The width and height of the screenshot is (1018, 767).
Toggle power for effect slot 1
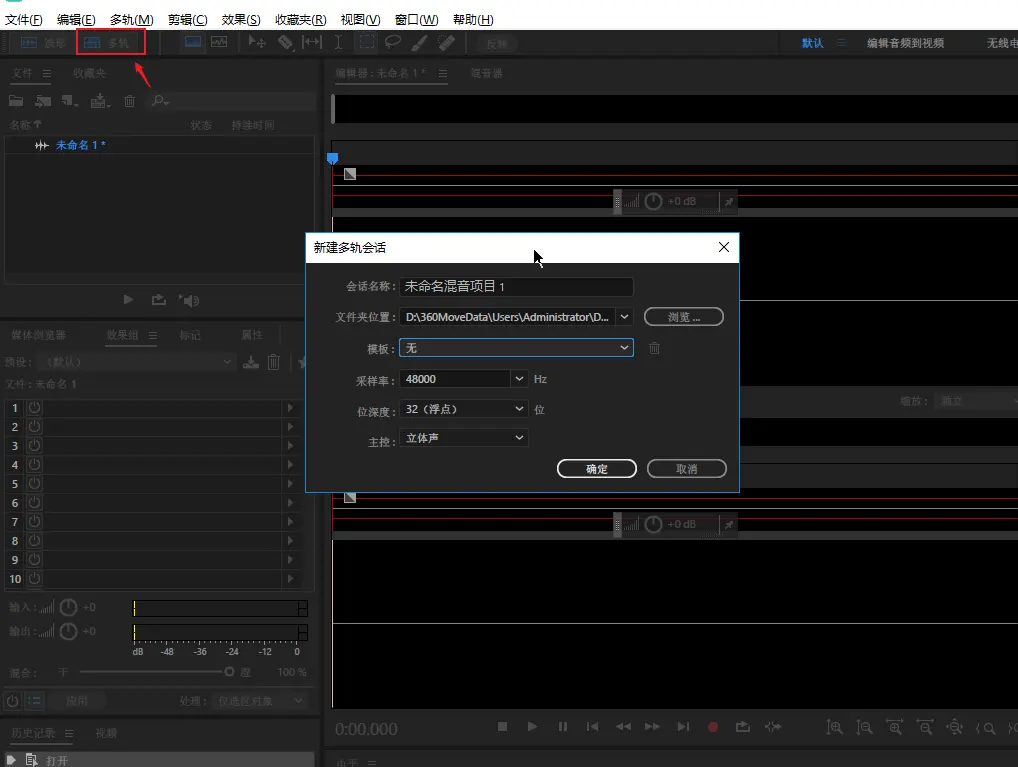tap(33, 408)
